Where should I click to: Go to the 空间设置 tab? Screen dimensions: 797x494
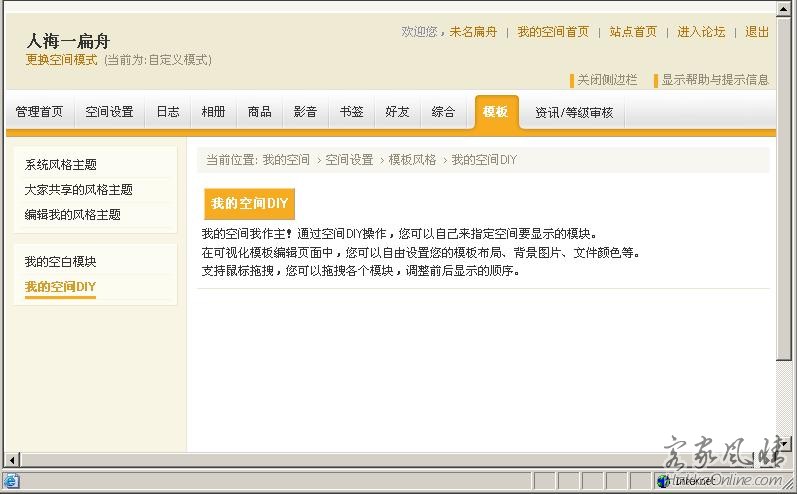point(109,112)
